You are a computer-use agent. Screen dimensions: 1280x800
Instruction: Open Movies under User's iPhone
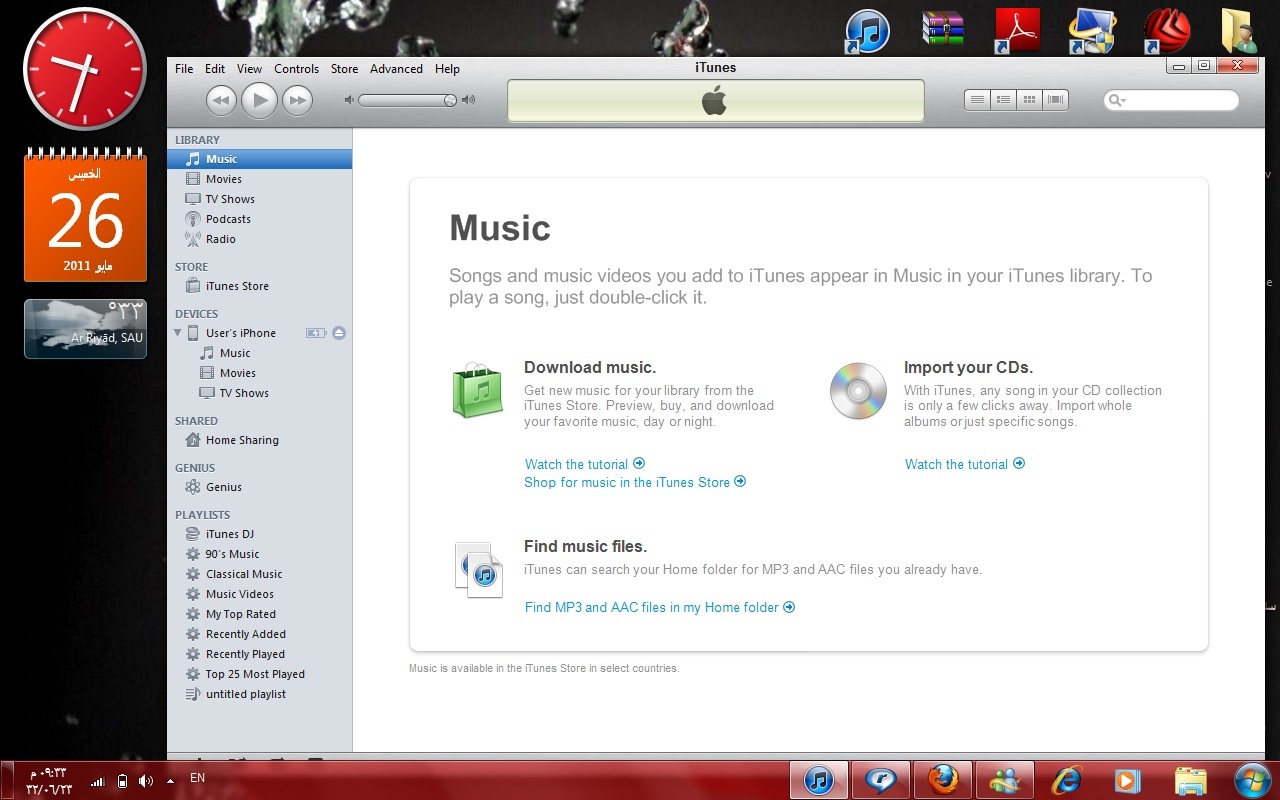259,373
